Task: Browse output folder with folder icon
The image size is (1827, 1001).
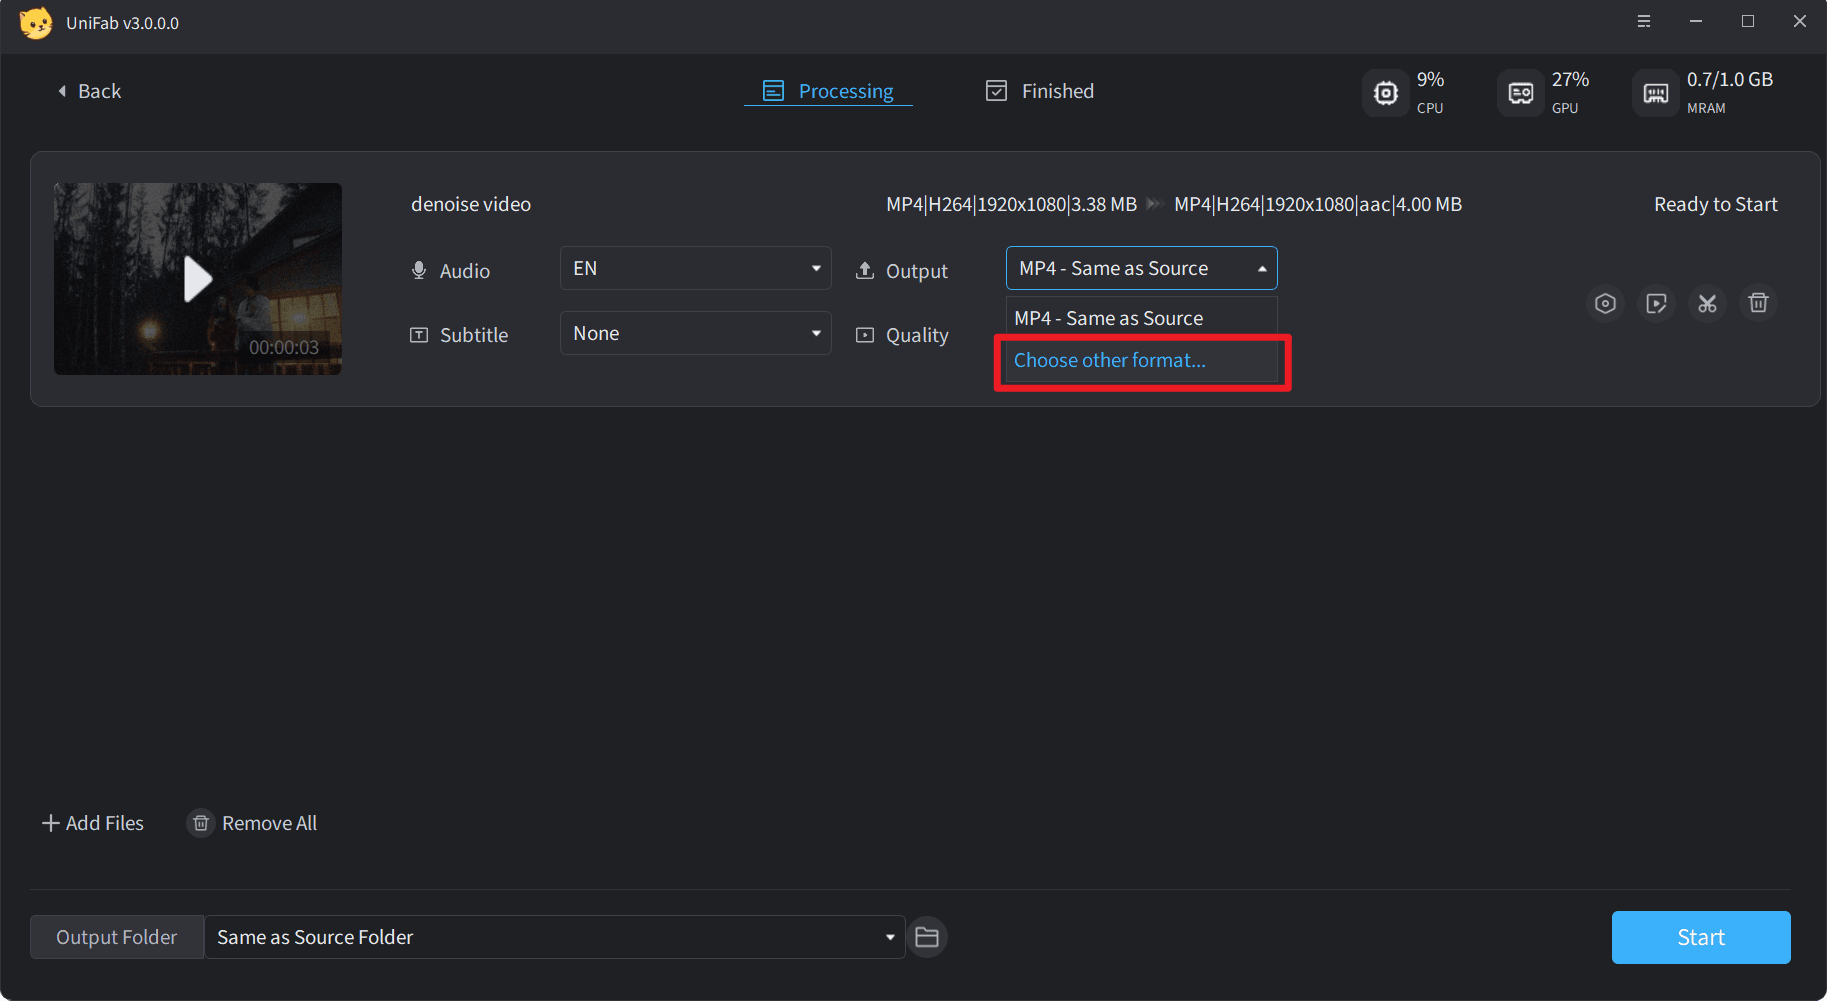Action: (x=927, y=937)
